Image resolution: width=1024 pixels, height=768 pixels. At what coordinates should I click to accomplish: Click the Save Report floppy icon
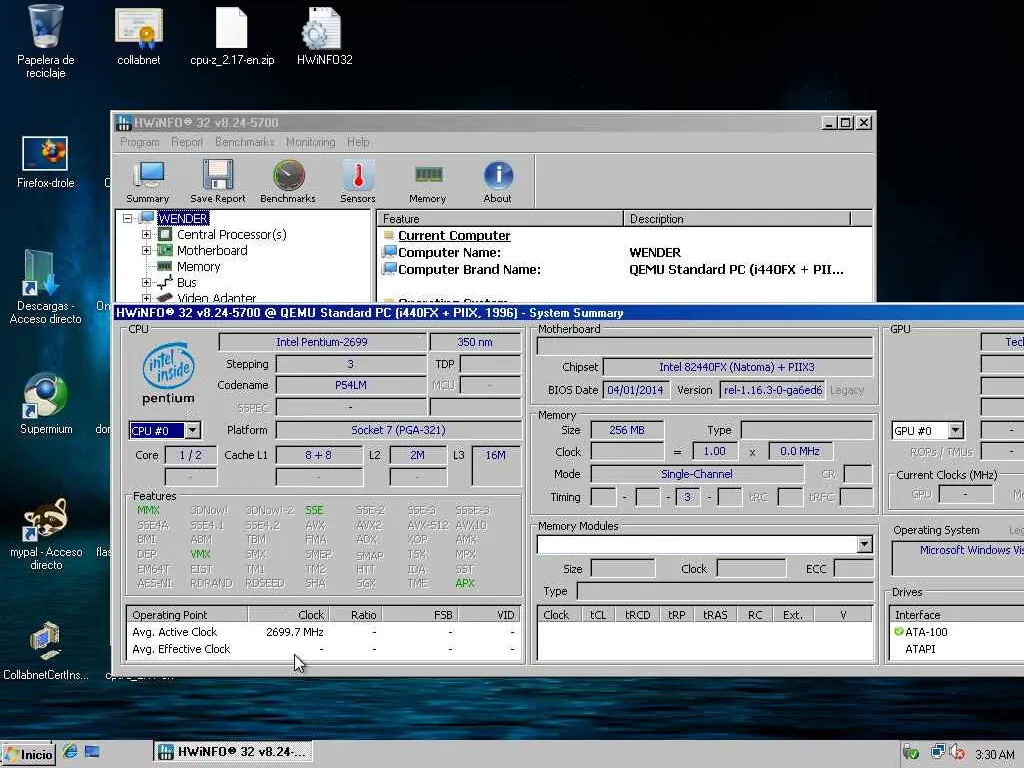217,181
